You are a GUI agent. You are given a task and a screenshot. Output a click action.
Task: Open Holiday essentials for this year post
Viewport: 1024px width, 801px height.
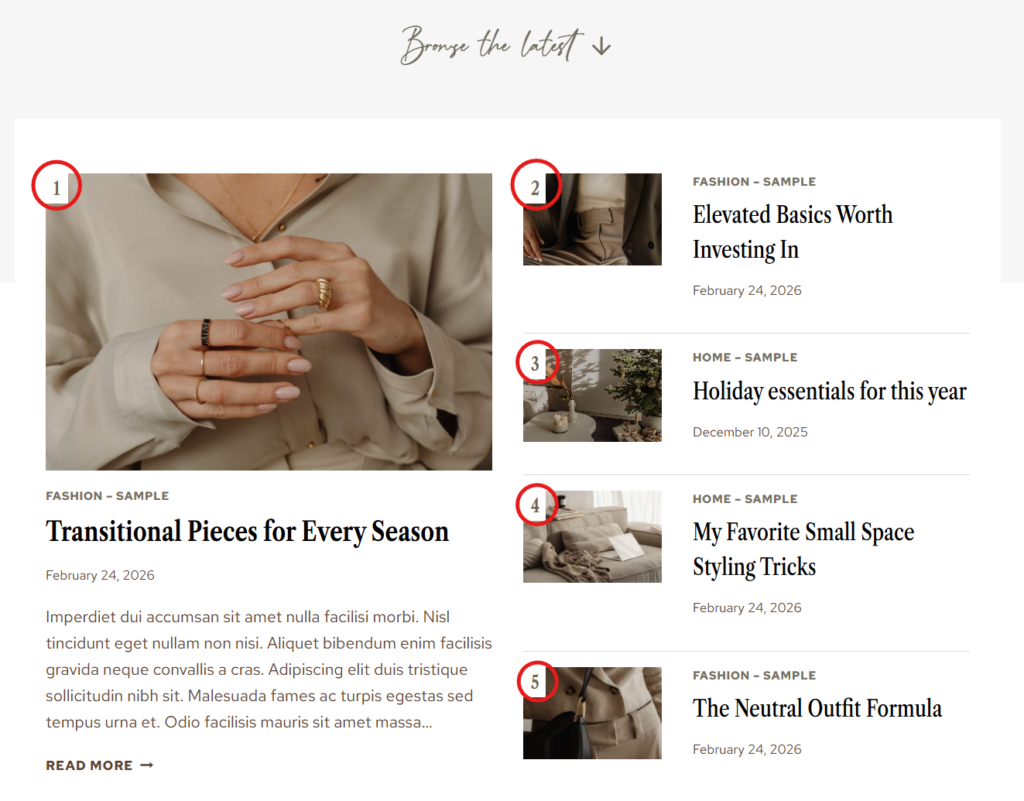click(829, 391)
